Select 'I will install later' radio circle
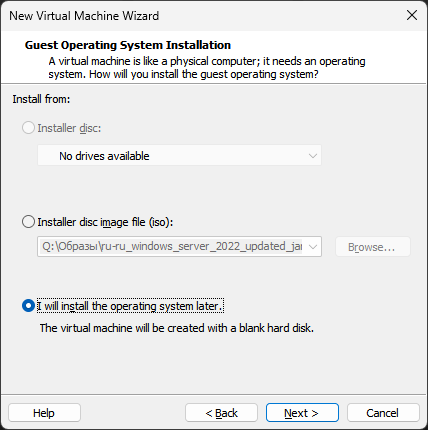 tap(28, 306)
